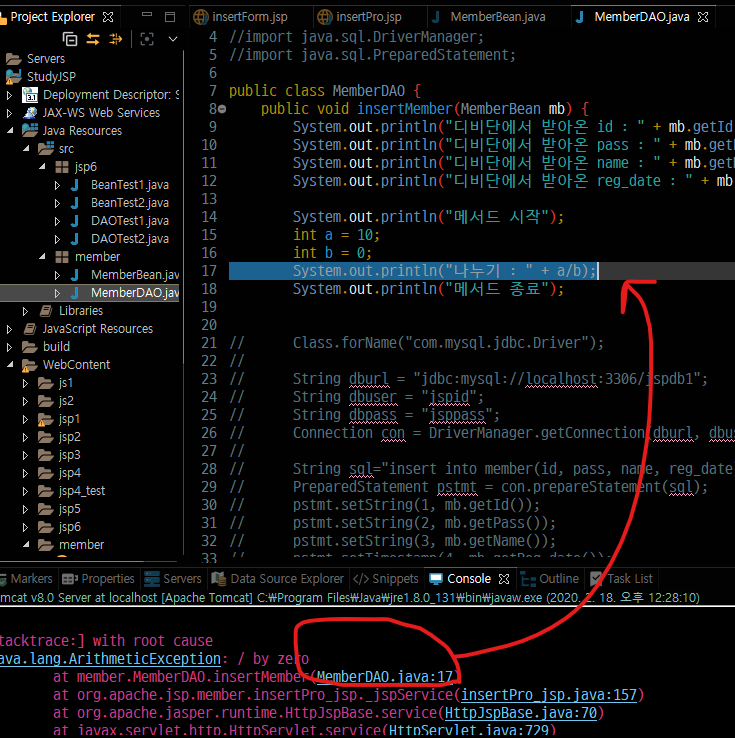Collapse insertMember method fold marker
The height and width of the screenshot is (738, 735).
(x=222, y=109)
